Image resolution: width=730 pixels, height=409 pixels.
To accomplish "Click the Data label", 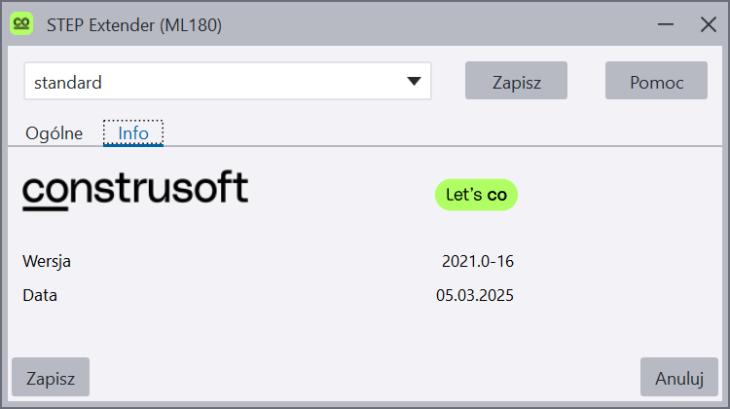I will coord(40,295).
